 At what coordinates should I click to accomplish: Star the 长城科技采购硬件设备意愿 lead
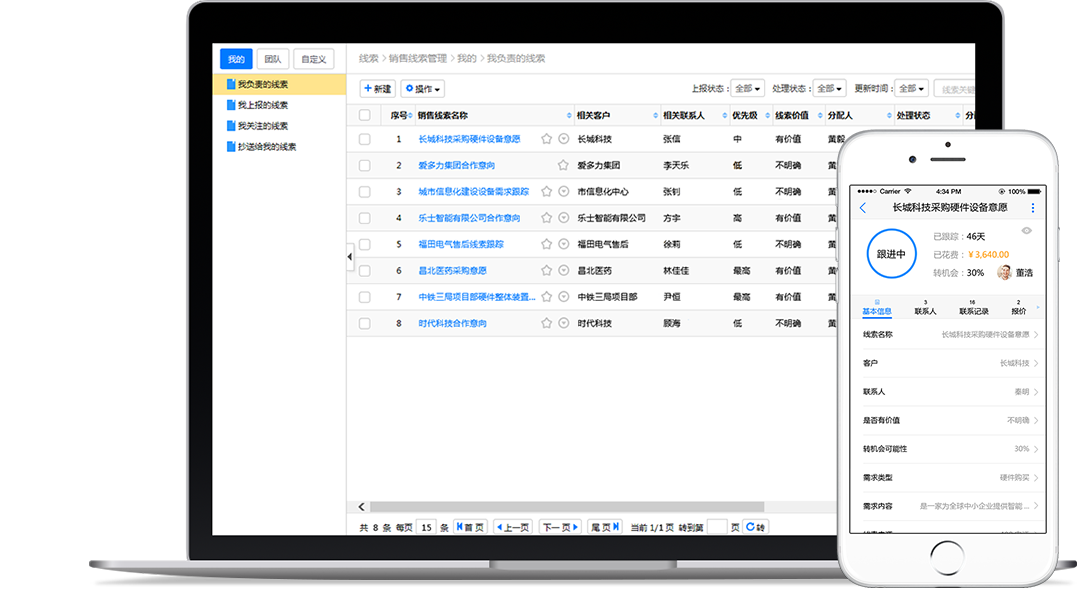(546, 139)
